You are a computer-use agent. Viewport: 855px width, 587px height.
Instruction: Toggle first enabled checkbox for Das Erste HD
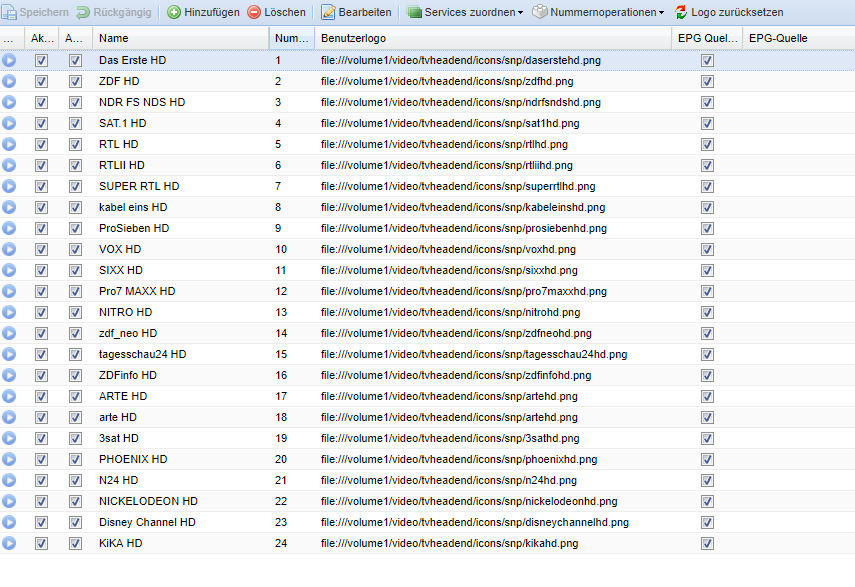tap(41, 60)
